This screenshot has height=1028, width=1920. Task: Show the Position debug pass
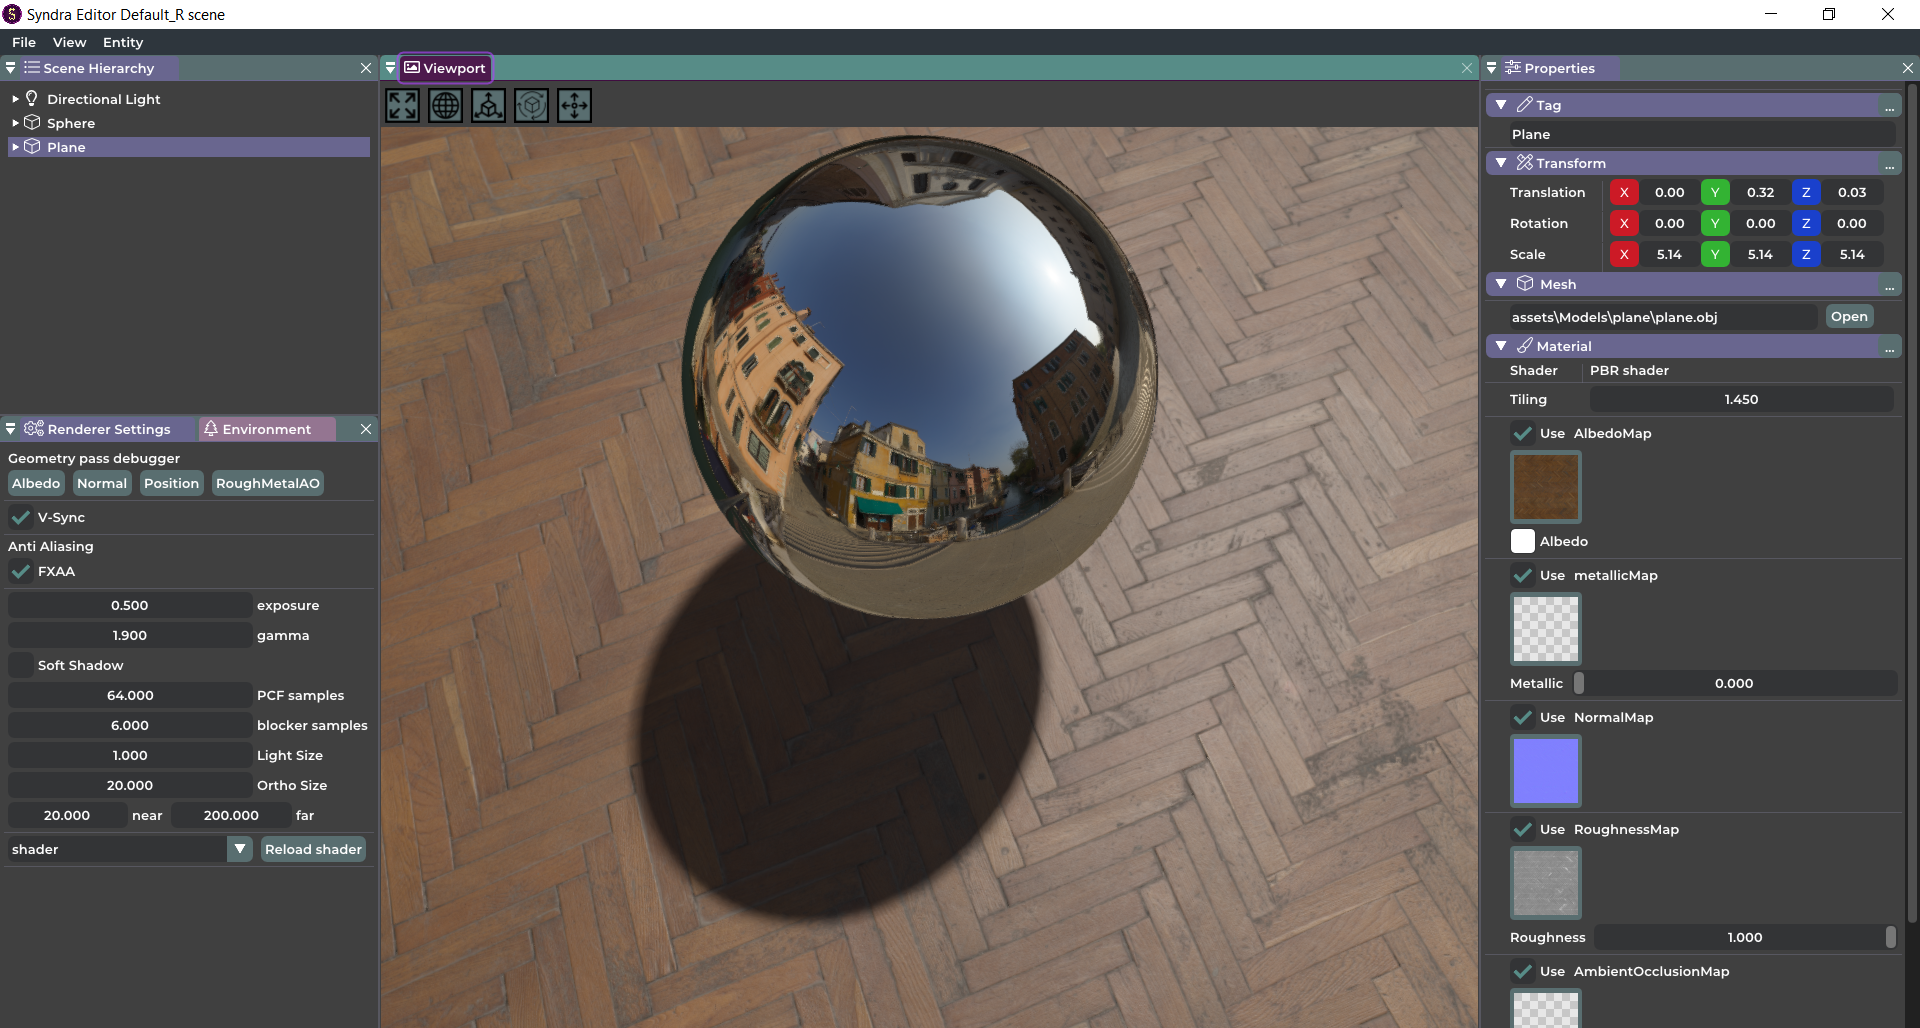coord(171,483)
